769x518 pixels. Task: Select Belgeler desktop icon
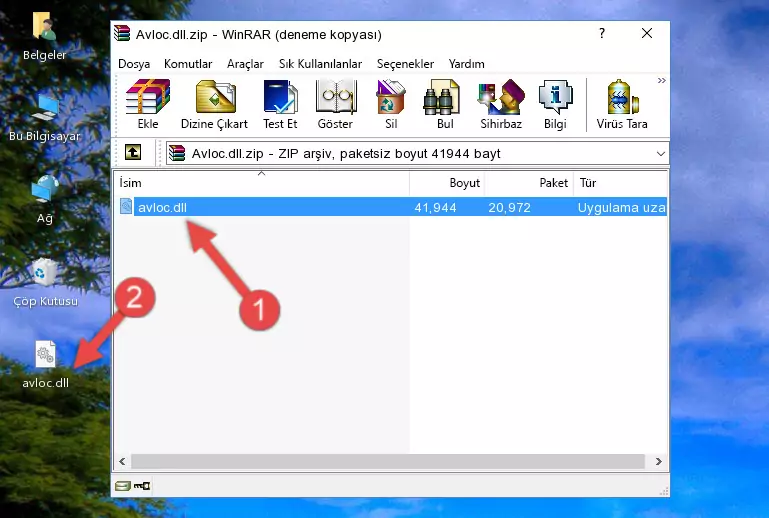(45, 37)
